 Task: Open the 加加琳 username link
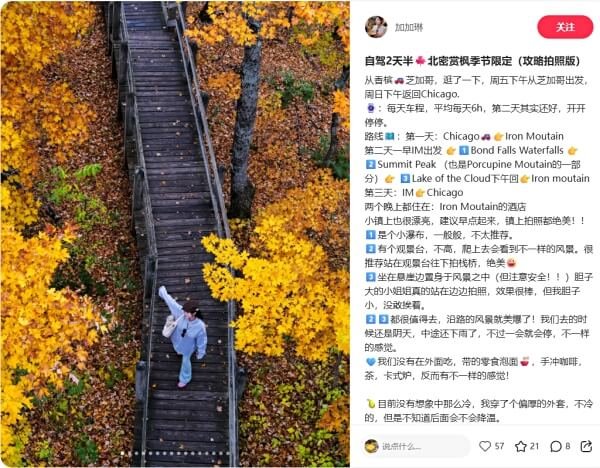[x=409, y=27]
